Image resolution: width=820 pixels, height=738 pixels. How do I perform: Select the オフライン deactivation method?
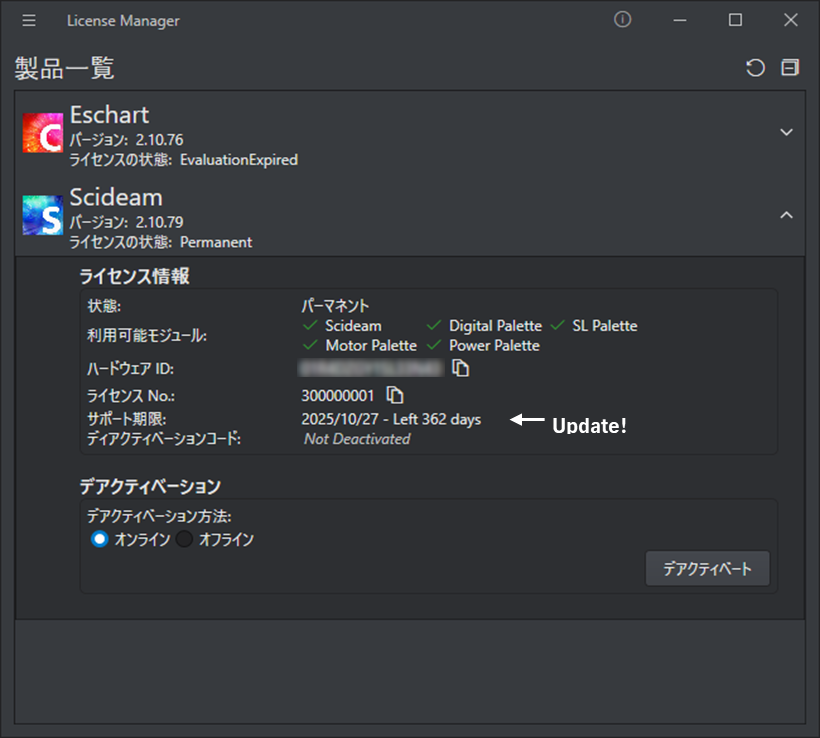click(184, 539)
